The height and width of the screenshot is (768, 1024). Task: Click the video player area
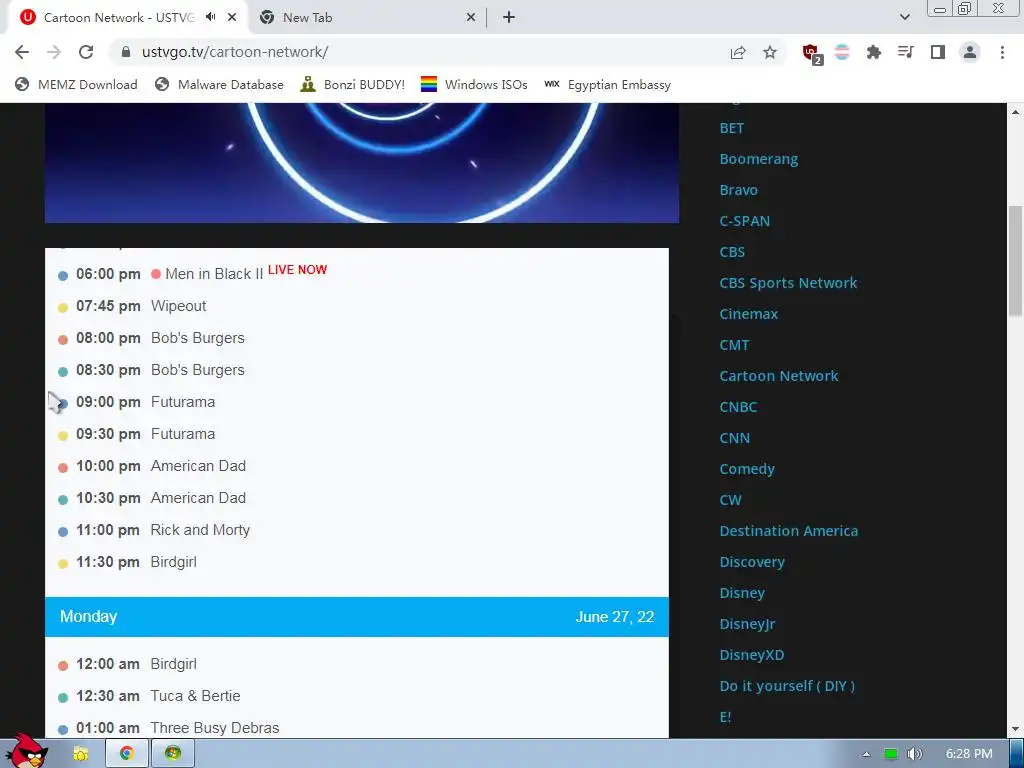362,163
